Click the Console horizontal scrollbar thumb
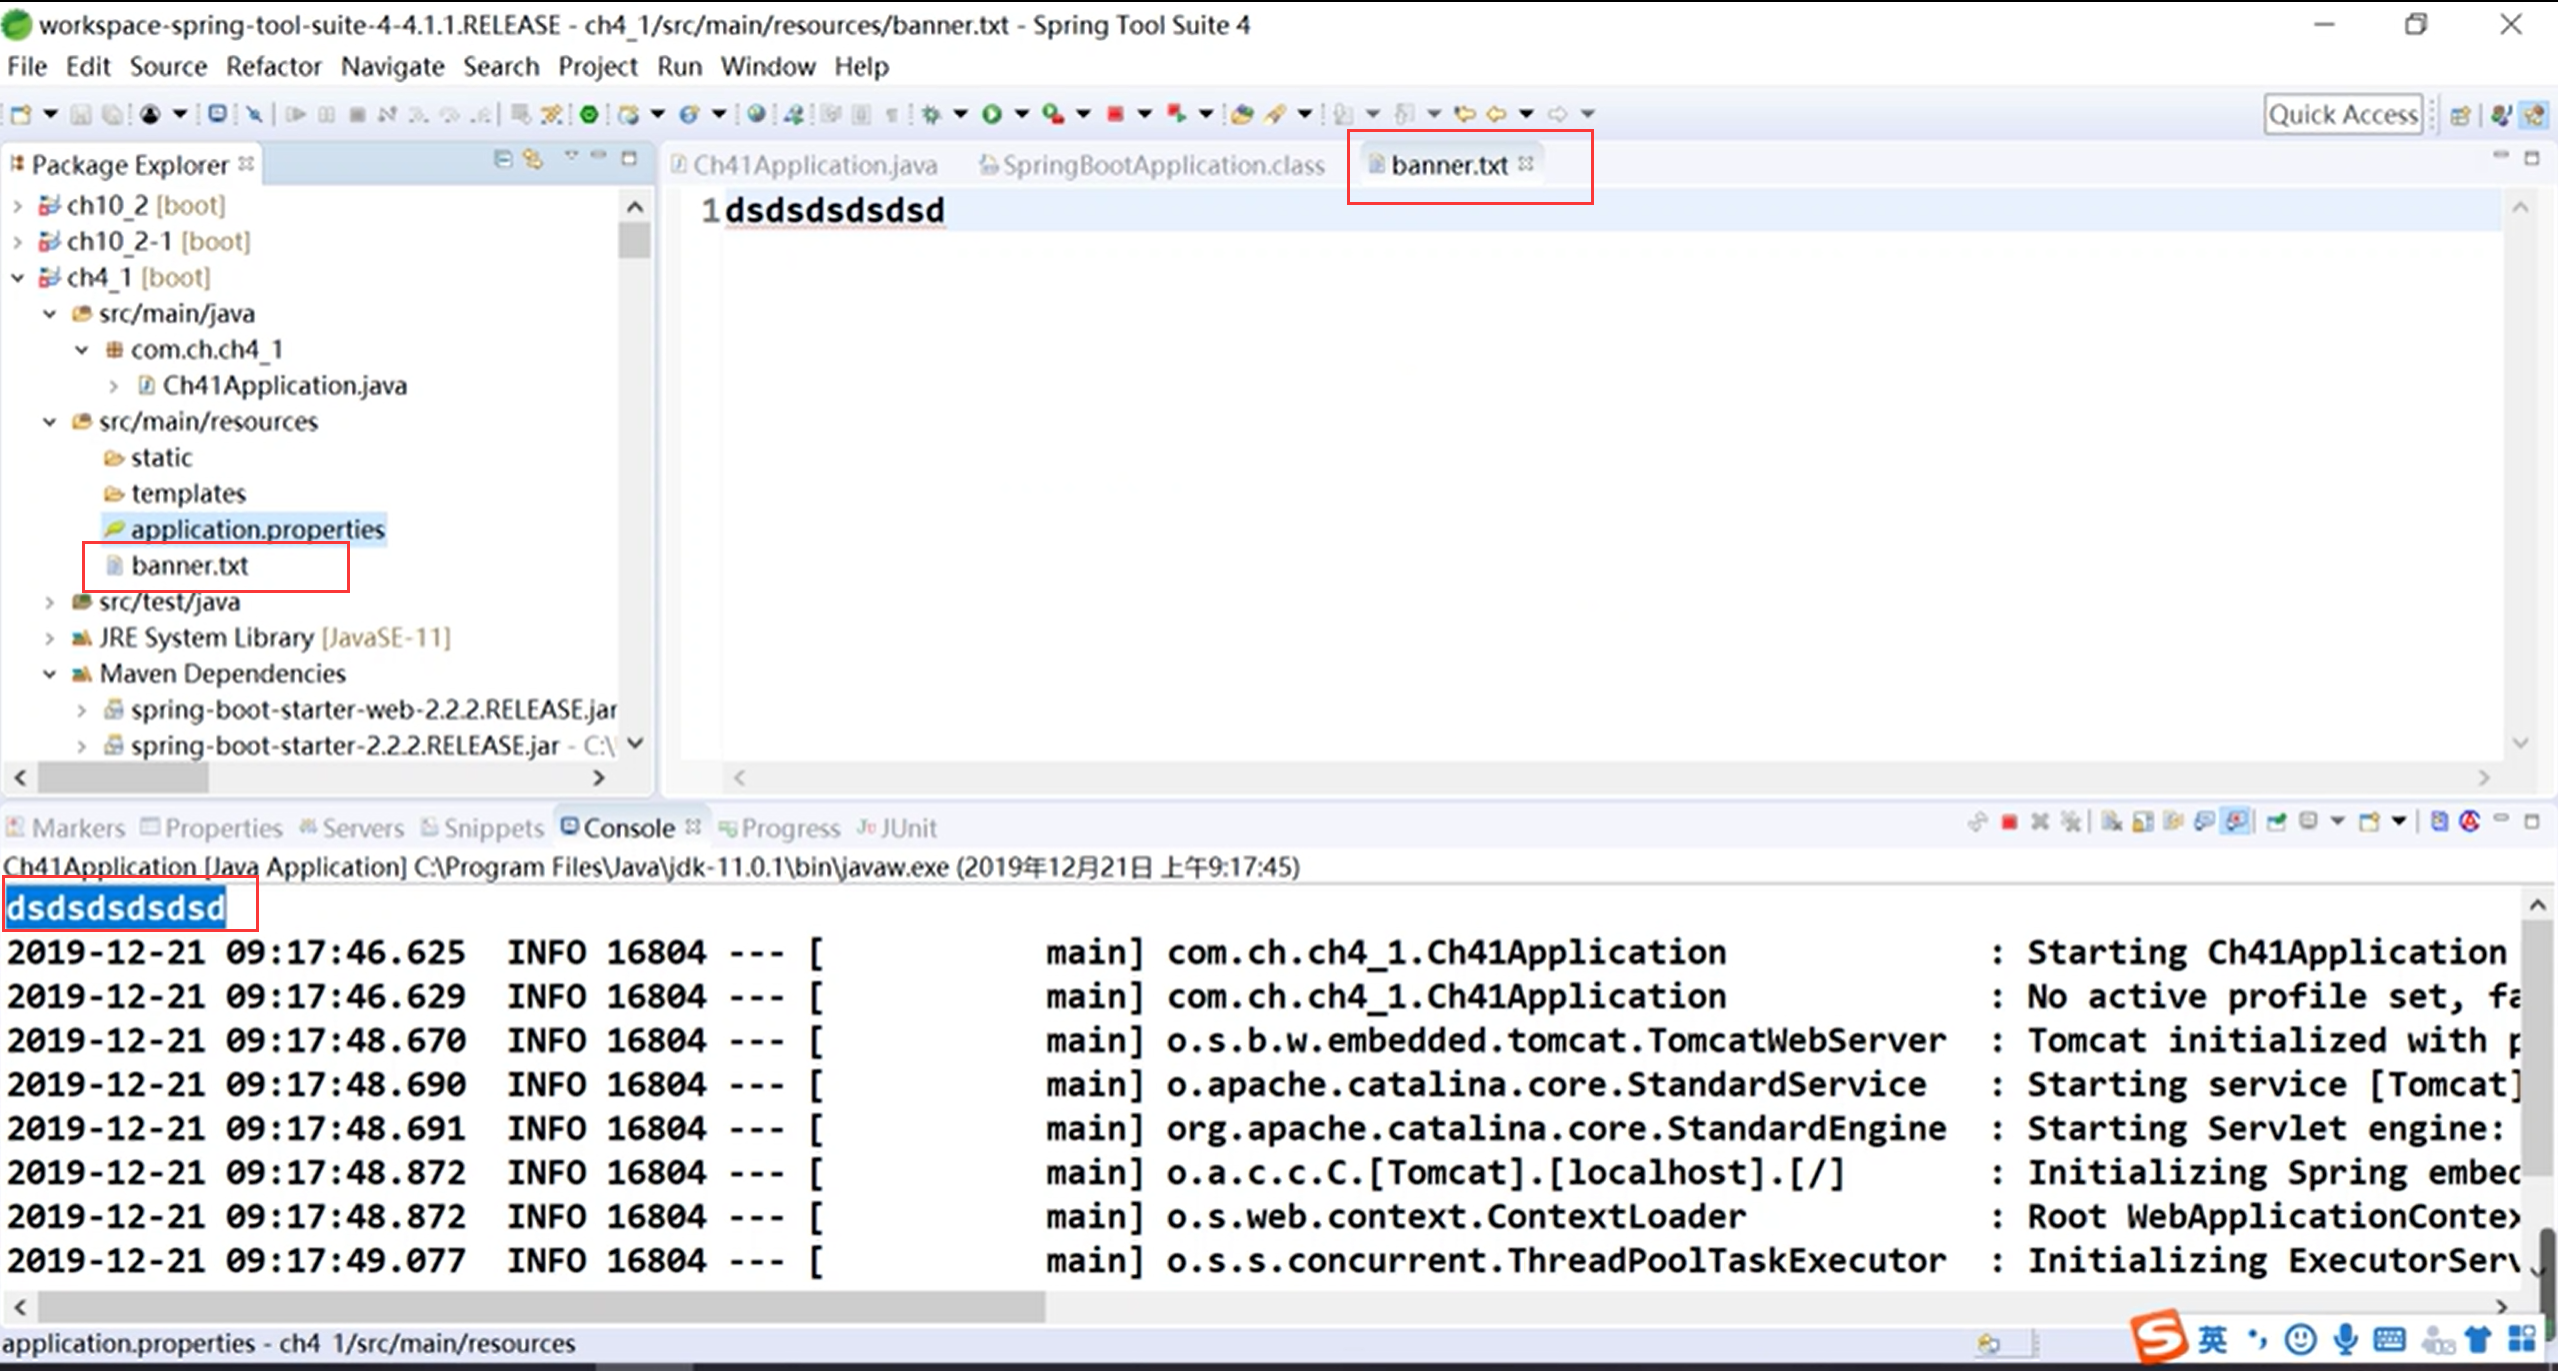This screenshot has height=1371, width=2558. point(540,1306)
